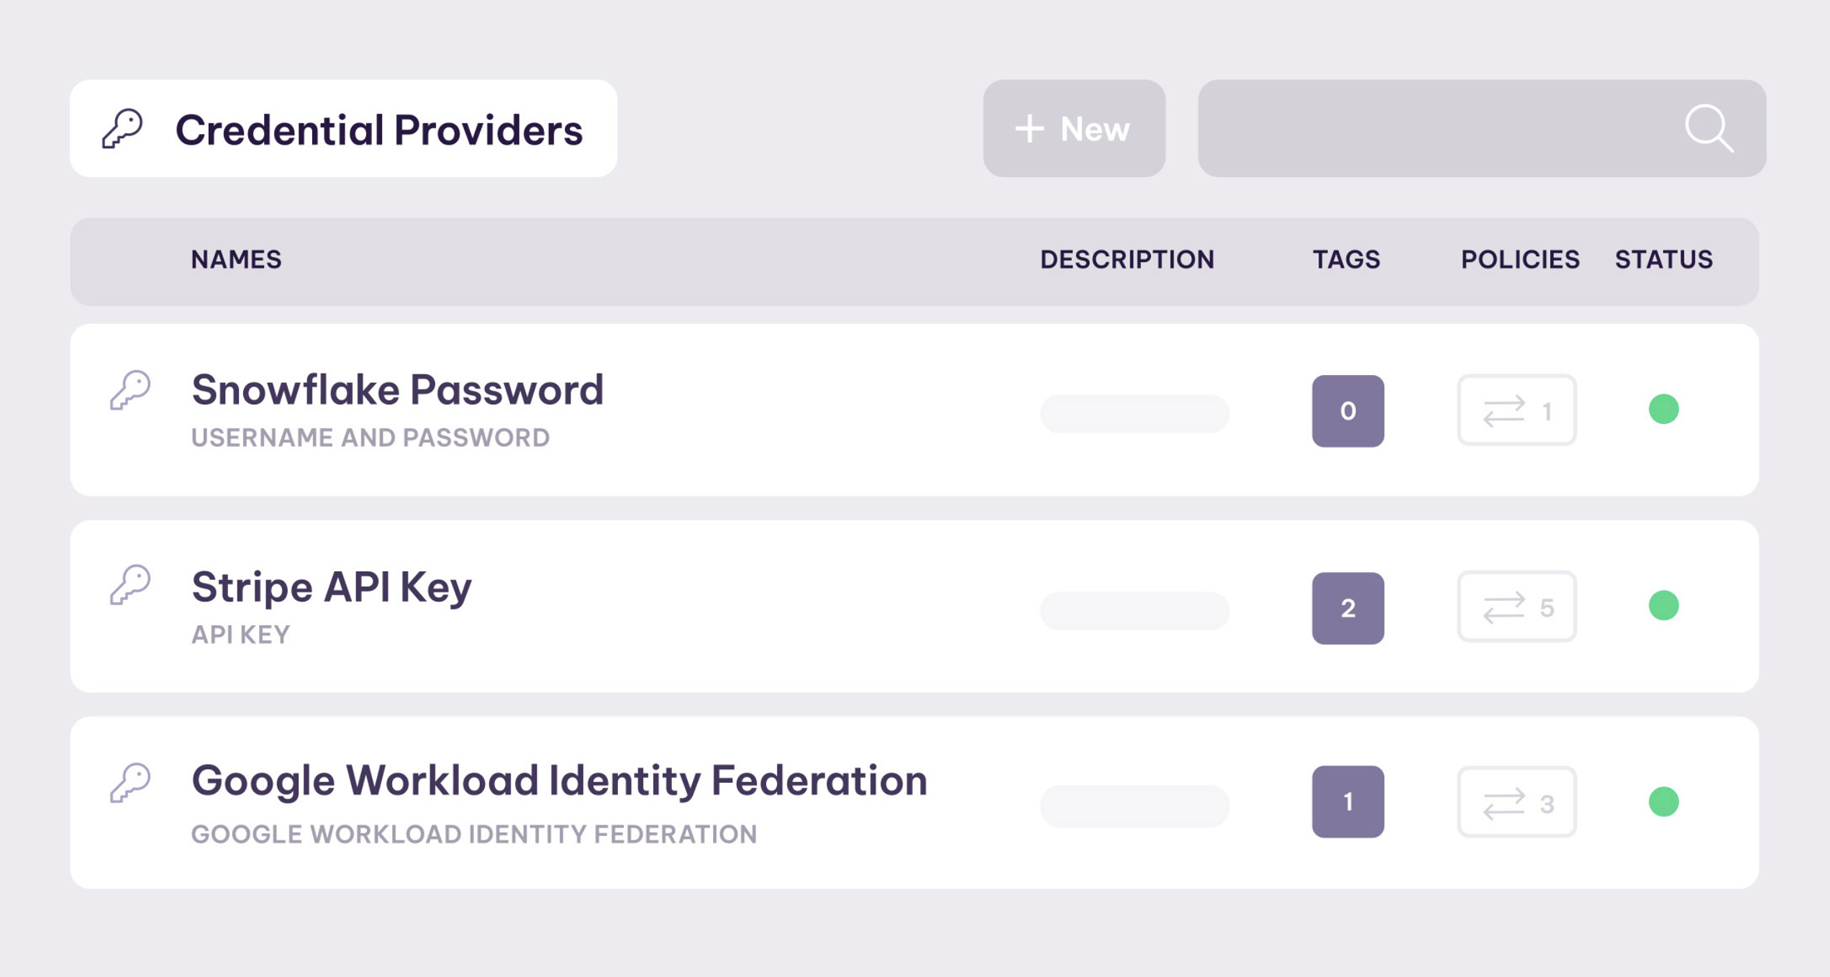The height and width of the screenshot is (977, 1830).
Task: Sort by the Status column header
Action: coord(1663,260)
